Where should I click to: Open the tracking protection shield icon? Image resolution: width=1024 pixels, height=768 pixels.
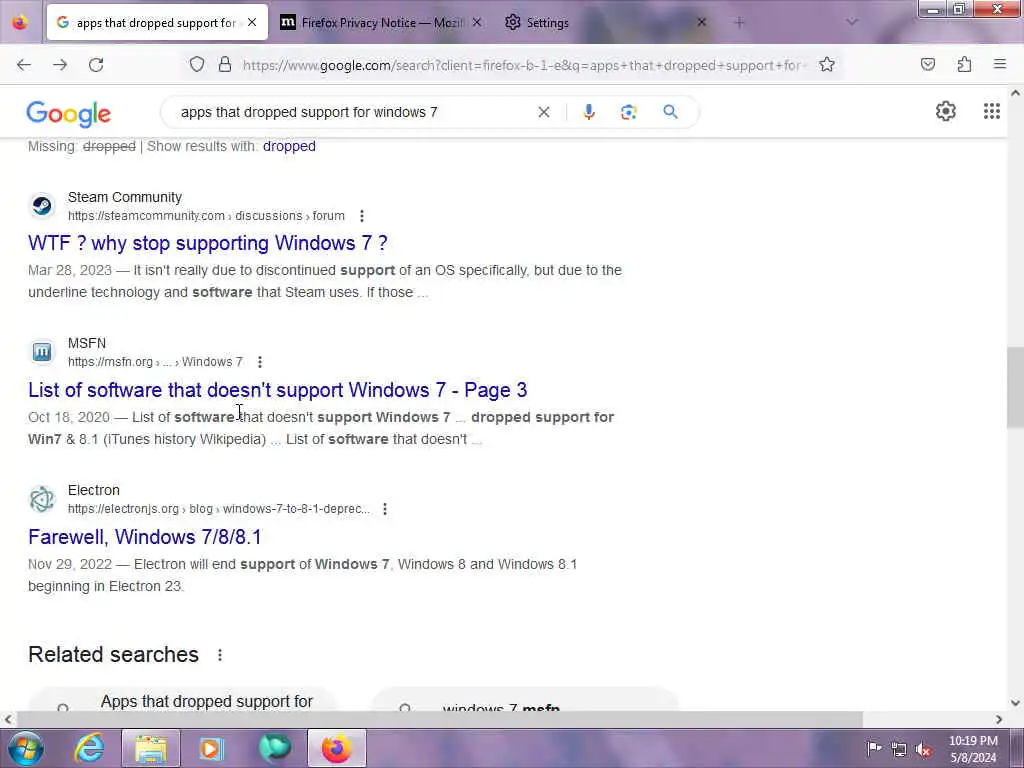click(197, 65)
